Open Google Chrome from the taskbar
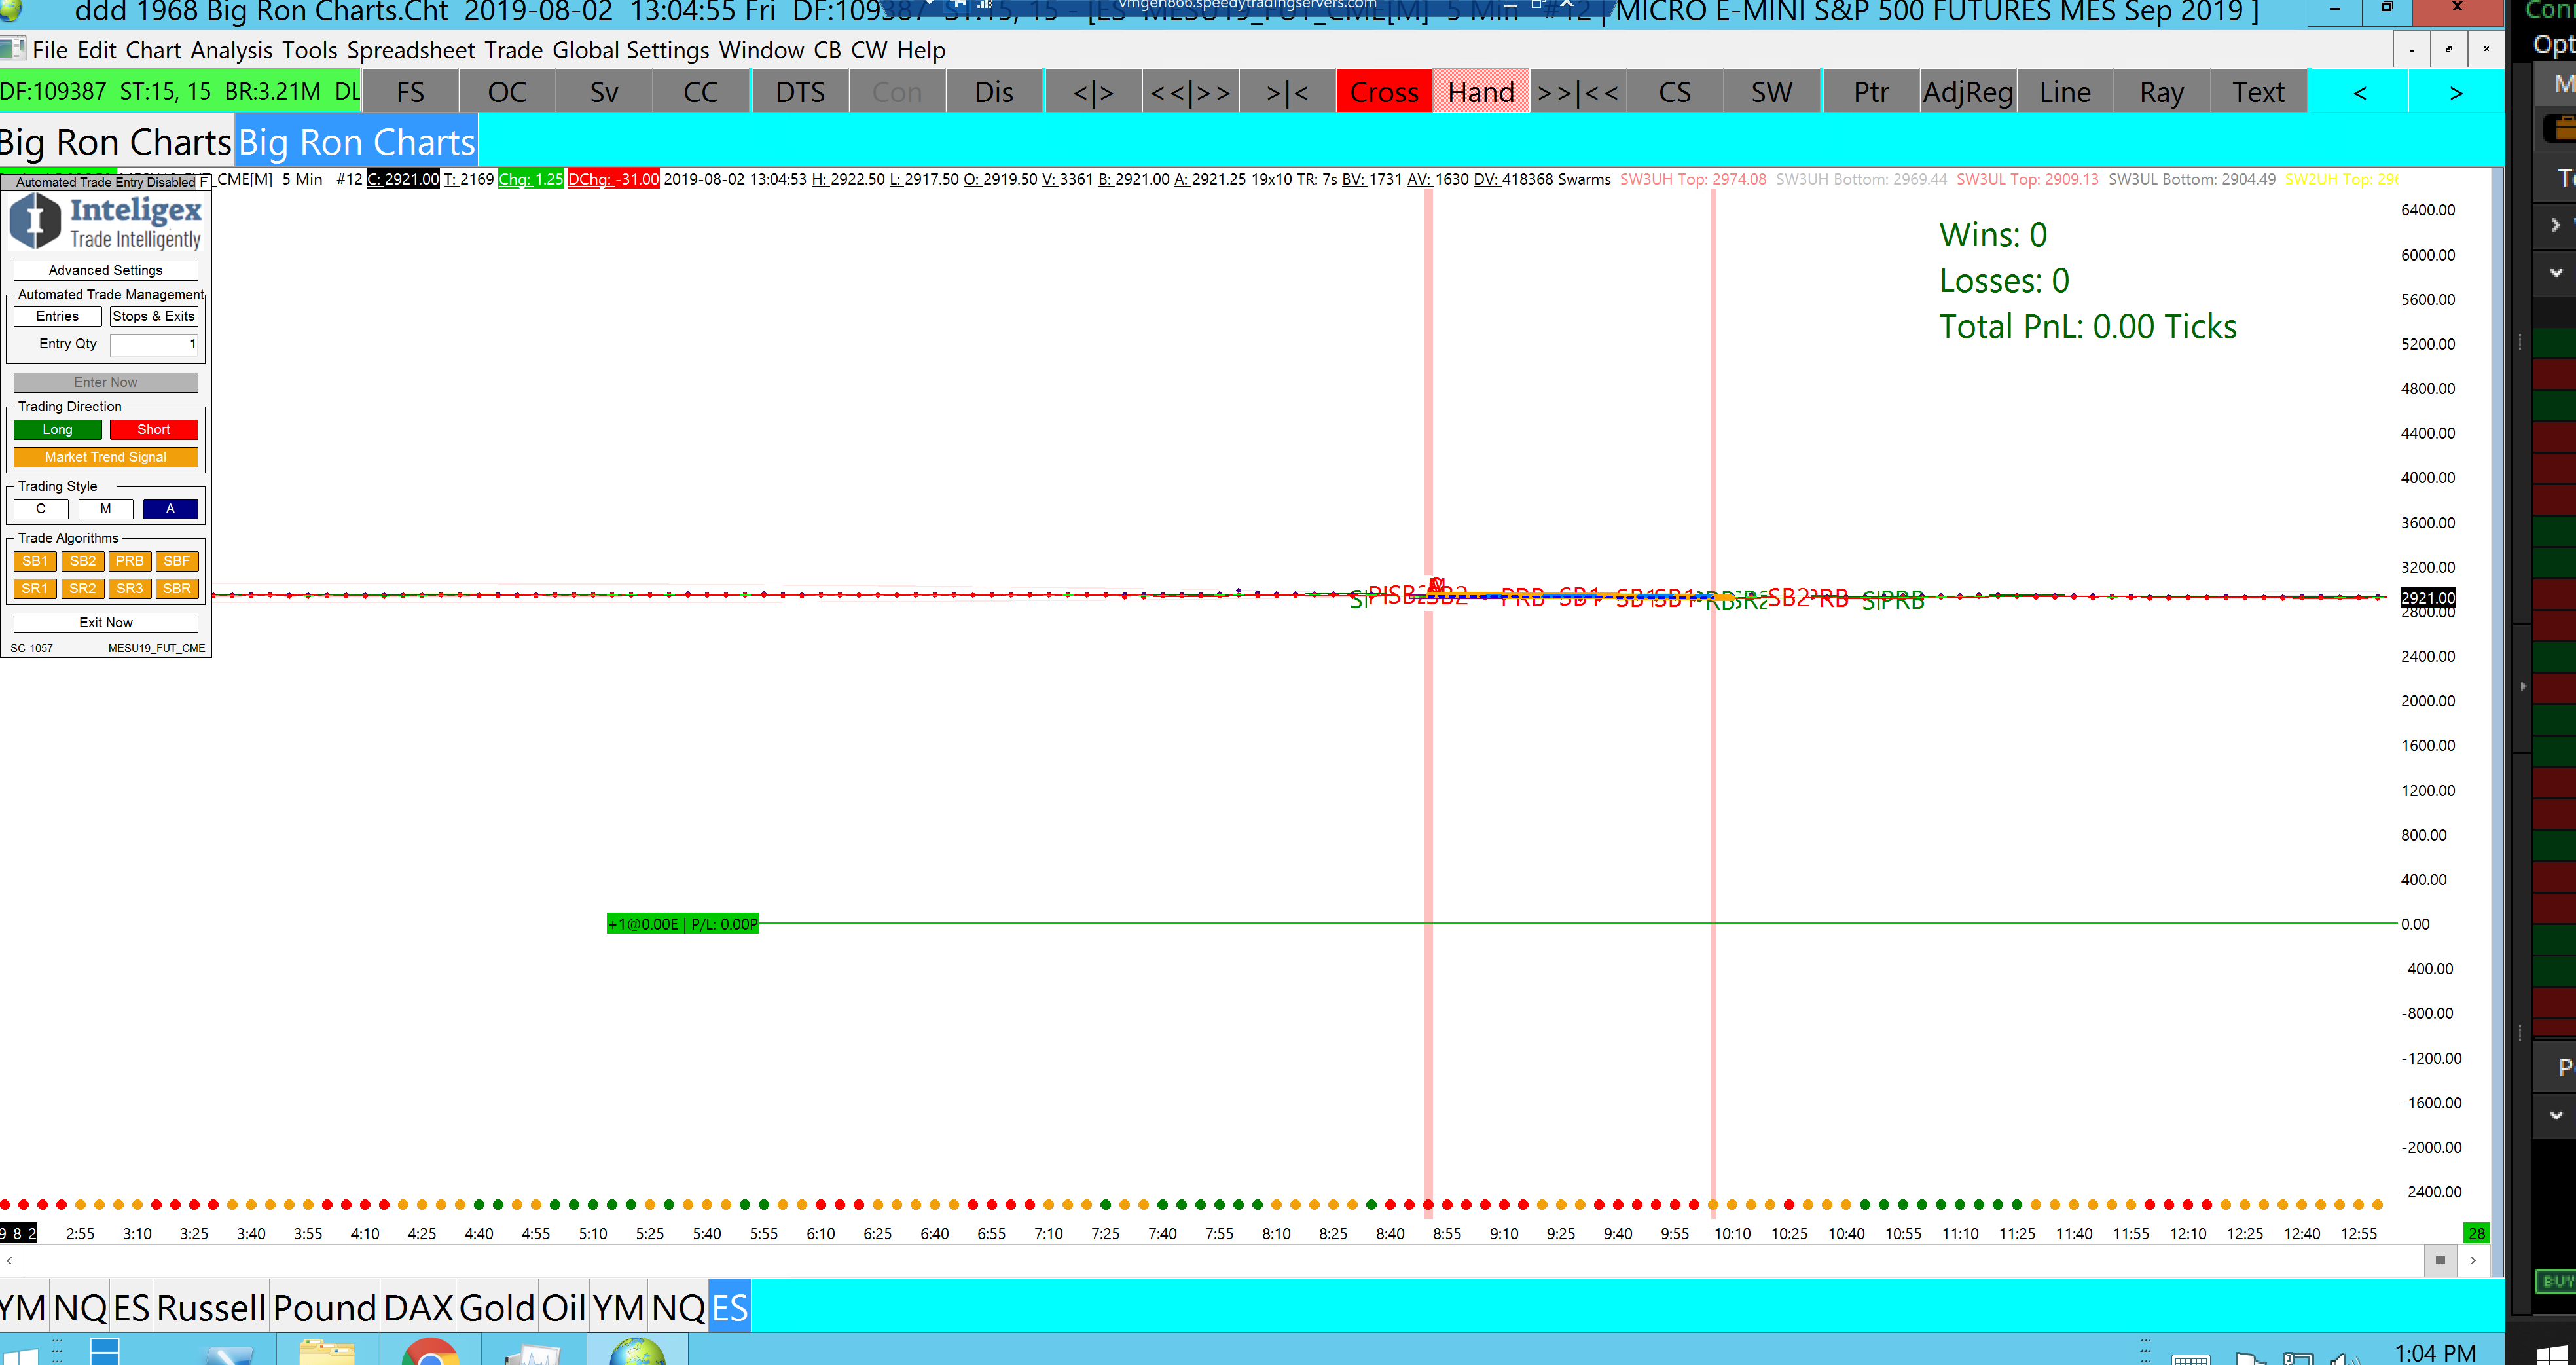The image size is (2576, 1365). (x=430, y=1352)
